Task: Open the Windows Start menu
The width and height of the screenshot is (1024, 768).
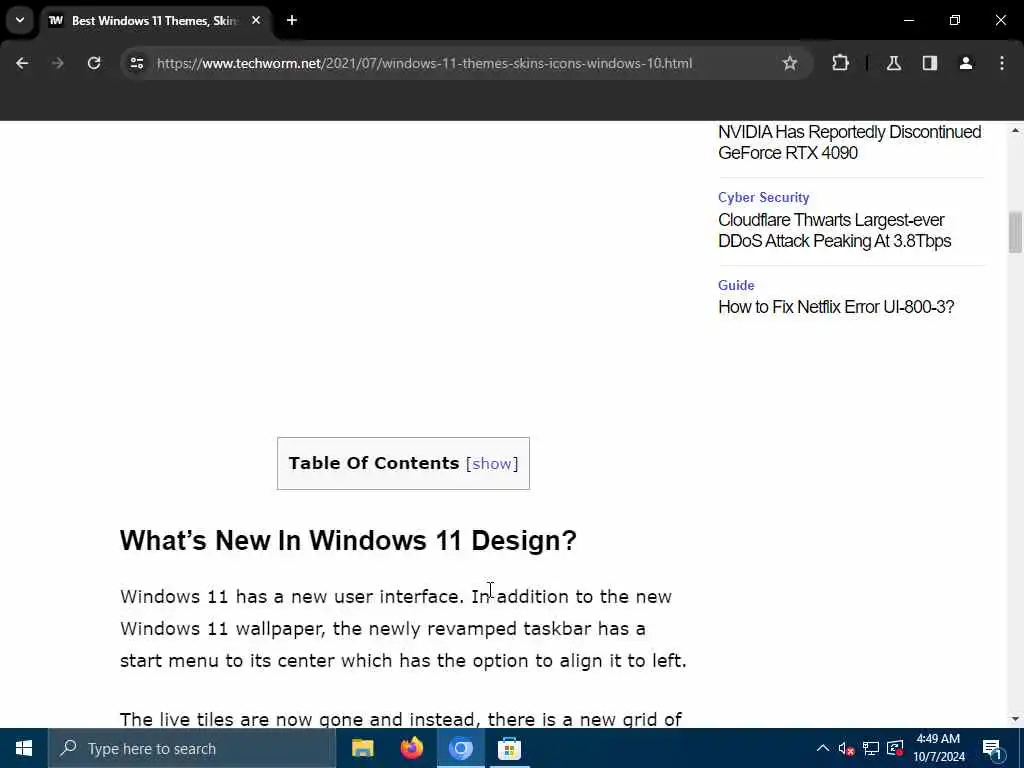Action: [24, 748]
